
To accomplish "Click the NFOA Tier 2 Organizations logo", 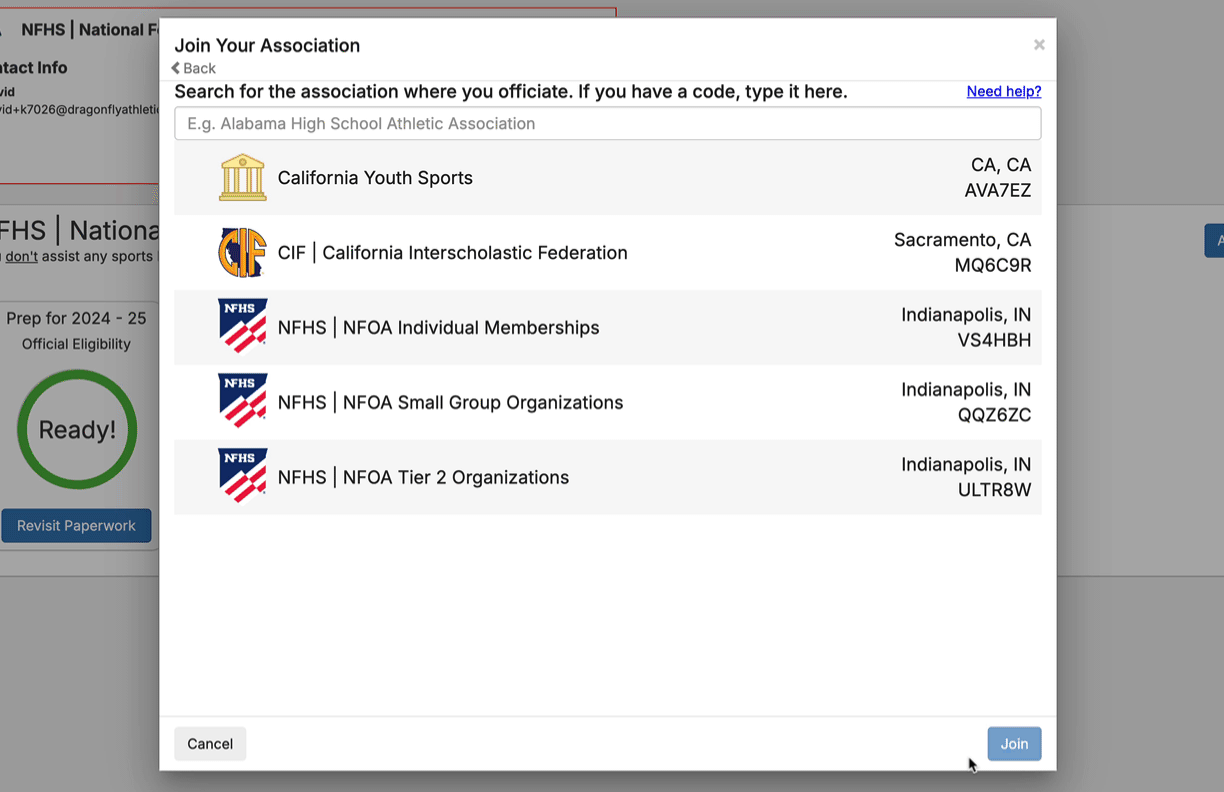I will coord(242,477).
